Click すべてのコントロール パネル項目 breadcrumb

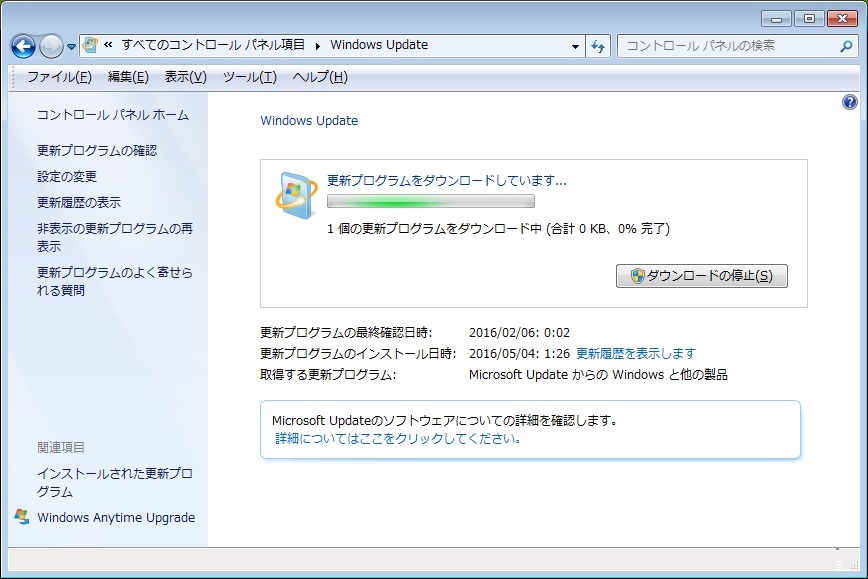coord(214,45)
